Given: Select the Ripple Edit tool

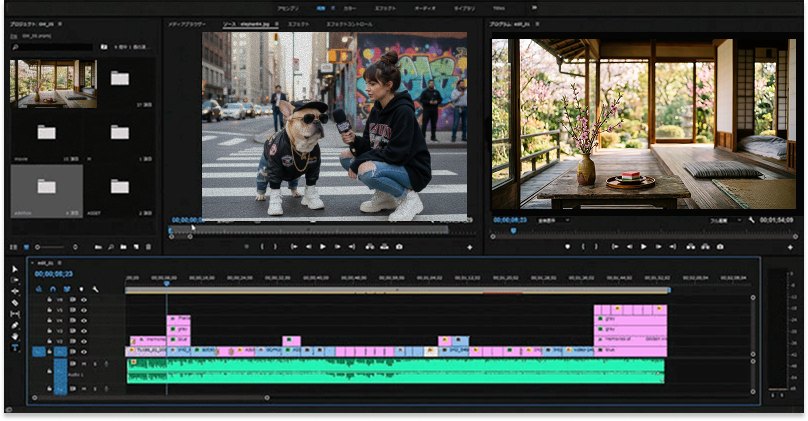Looking at the screenshot, I should 14,292.
